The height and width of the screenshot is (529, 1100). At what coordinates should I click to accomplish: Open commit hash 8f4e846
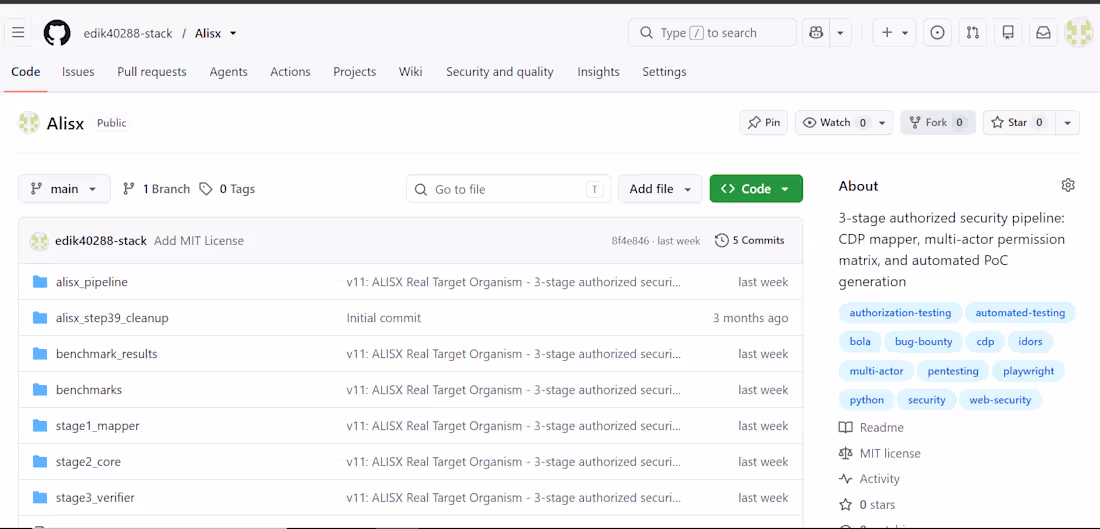click(630, 241)
